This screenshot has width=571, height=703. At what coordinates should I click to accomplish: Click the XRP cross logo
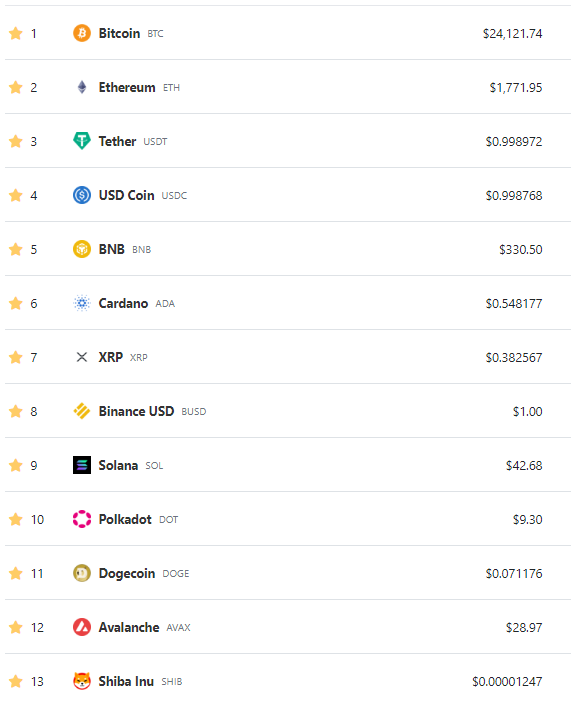click(82, 357)
